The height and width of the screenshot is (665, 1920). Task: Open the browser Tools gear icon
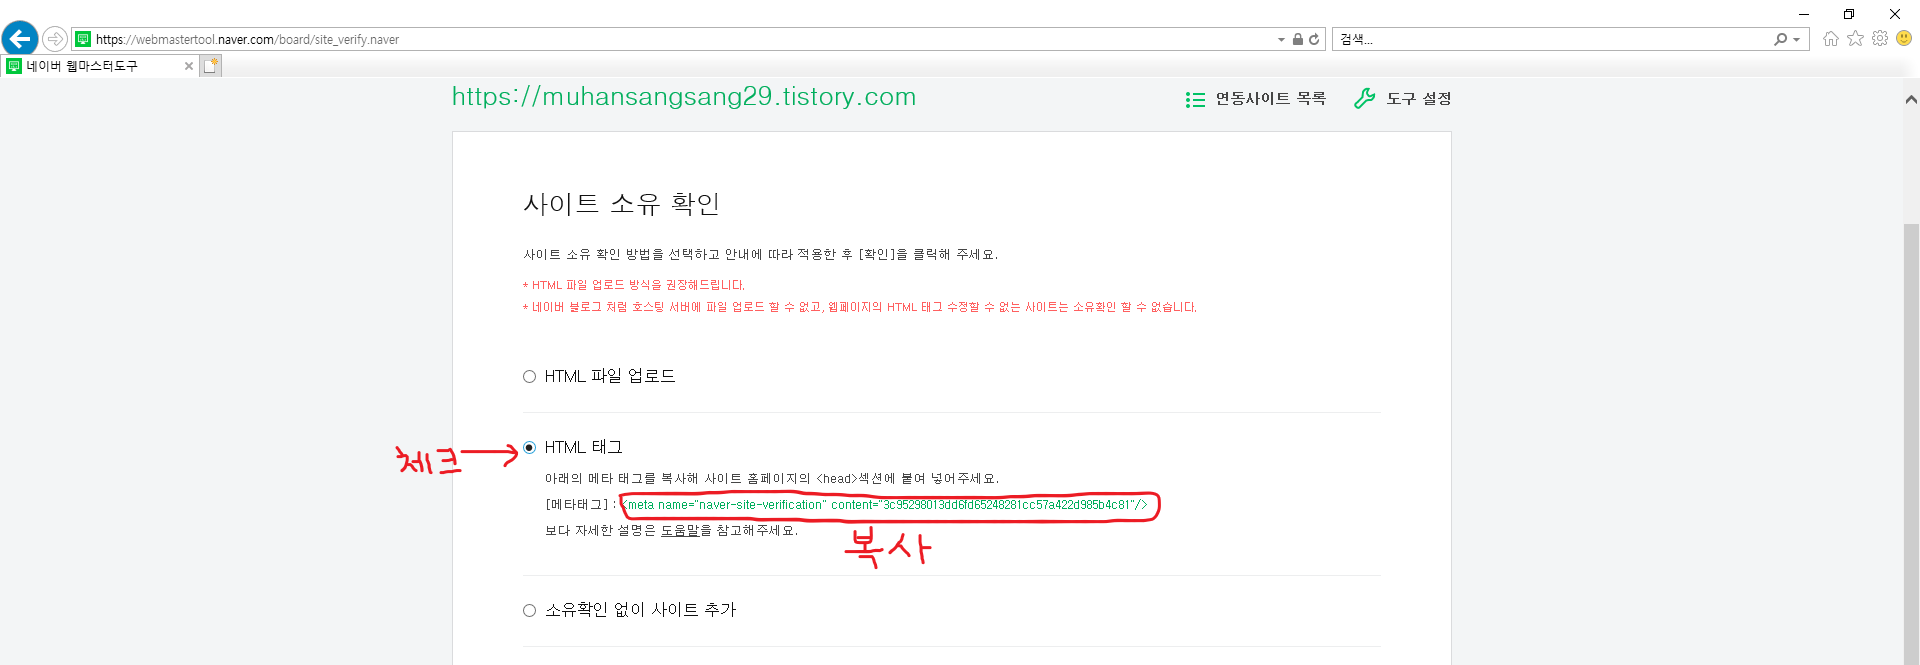click(x=1880, y=38)
